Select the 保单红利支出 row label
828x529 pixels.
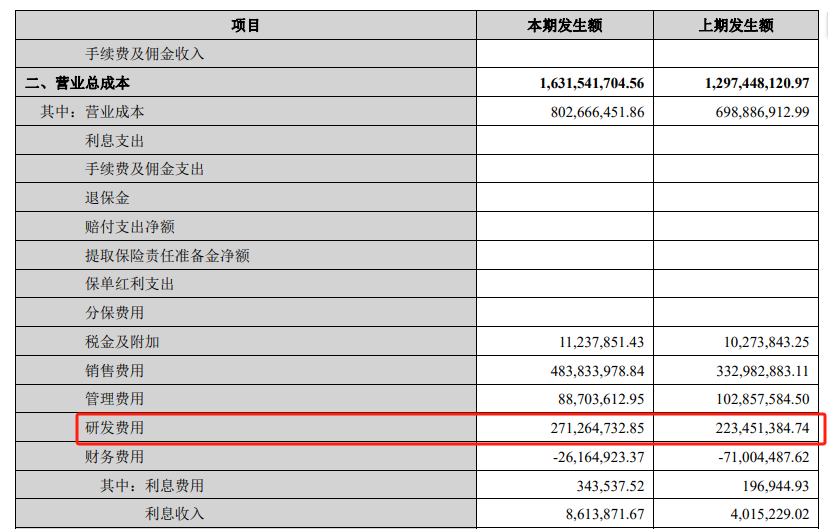130,284
